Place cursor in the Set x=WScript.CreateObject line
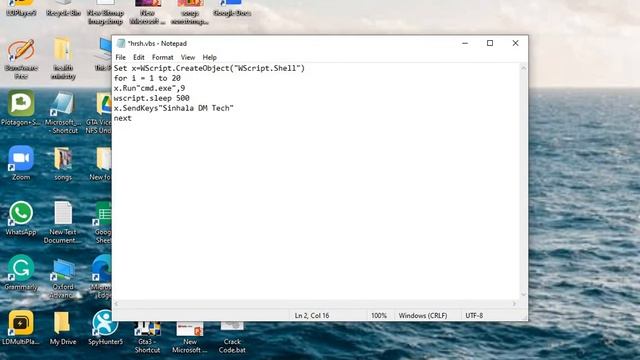 tap(209, 68)
